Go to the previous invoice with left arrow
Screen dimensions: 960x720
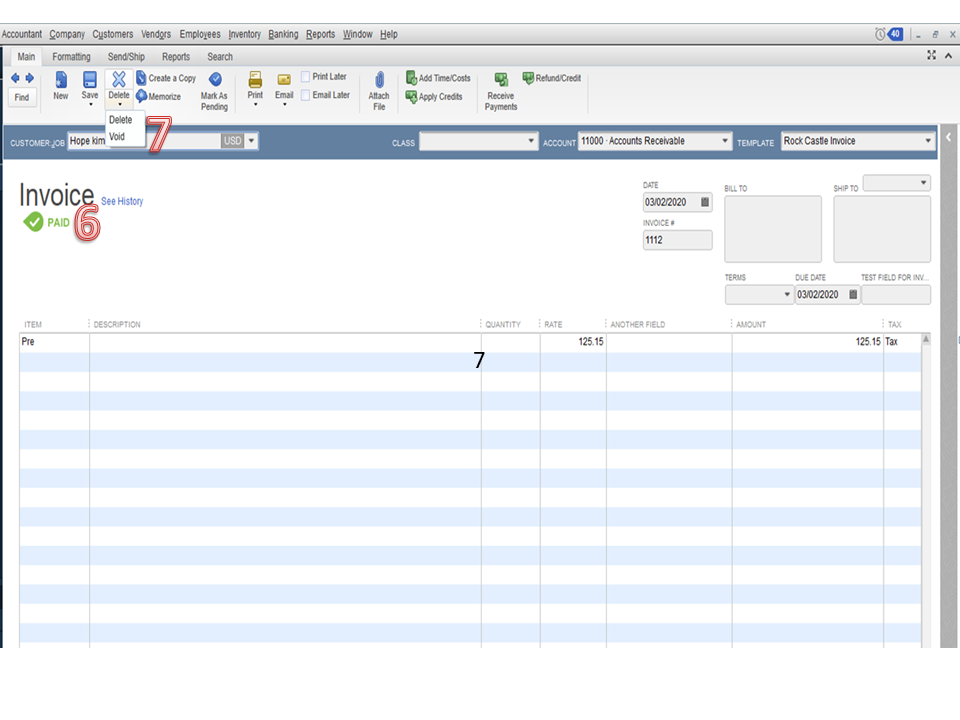click(x=15, y=78)
